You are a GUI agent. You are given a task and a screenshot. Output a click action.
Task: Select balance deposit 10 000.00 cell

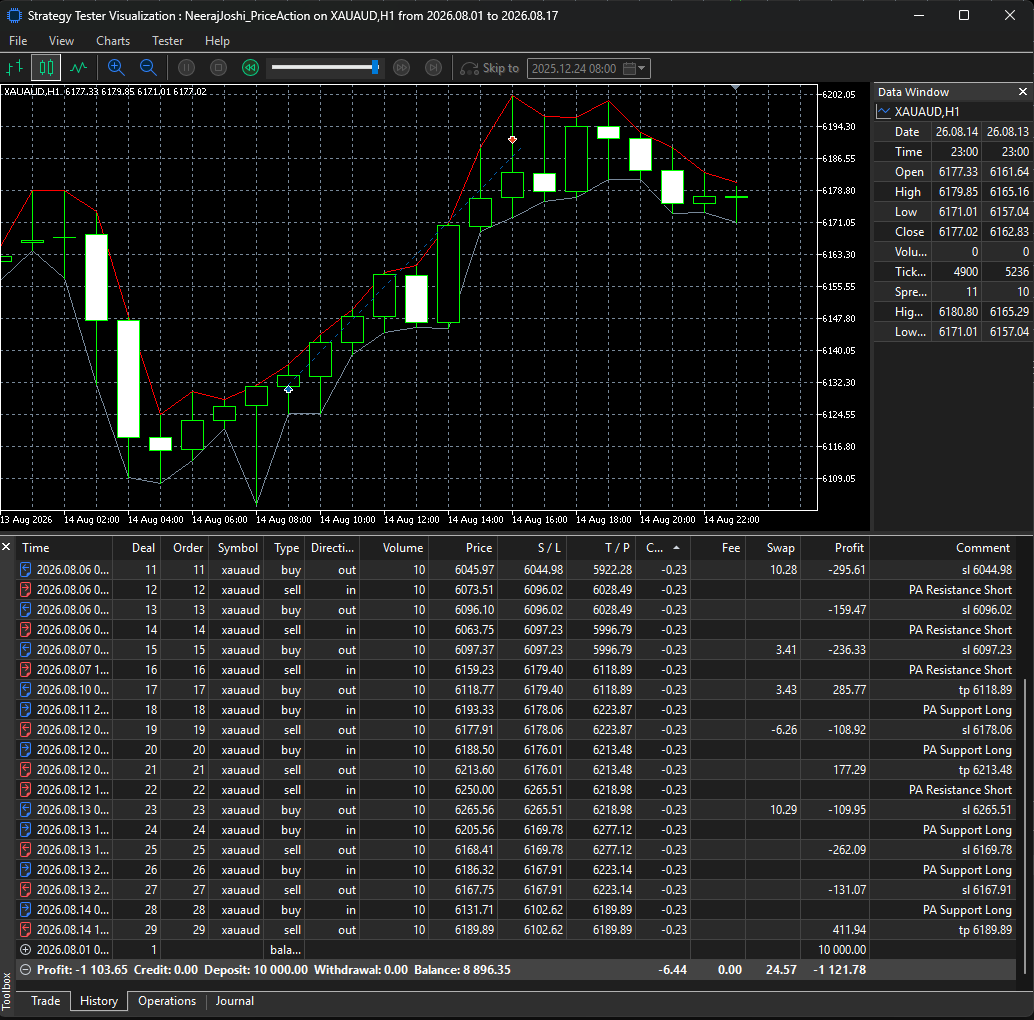tap(841, 950)
